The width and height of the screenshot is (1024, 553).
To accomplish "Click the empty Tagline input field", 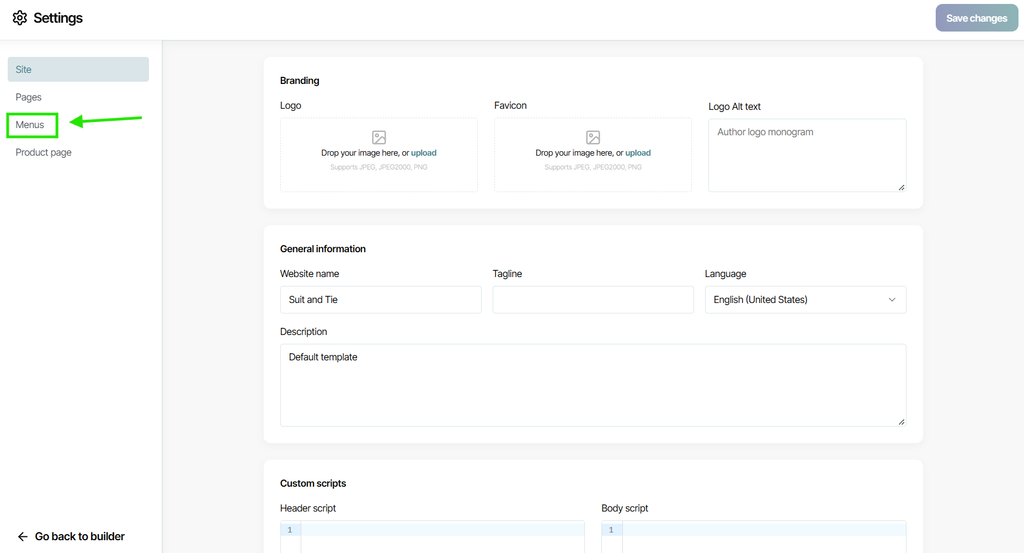I will [593, 300].
